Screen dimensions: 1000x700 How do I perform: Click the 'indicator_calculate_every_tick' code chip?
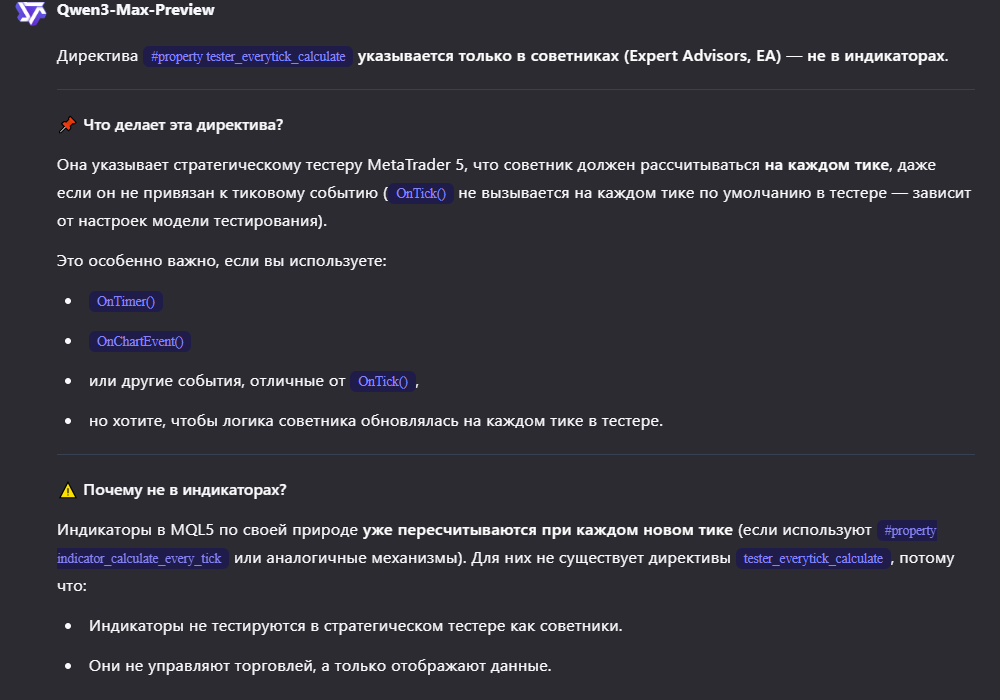point(140,559)
